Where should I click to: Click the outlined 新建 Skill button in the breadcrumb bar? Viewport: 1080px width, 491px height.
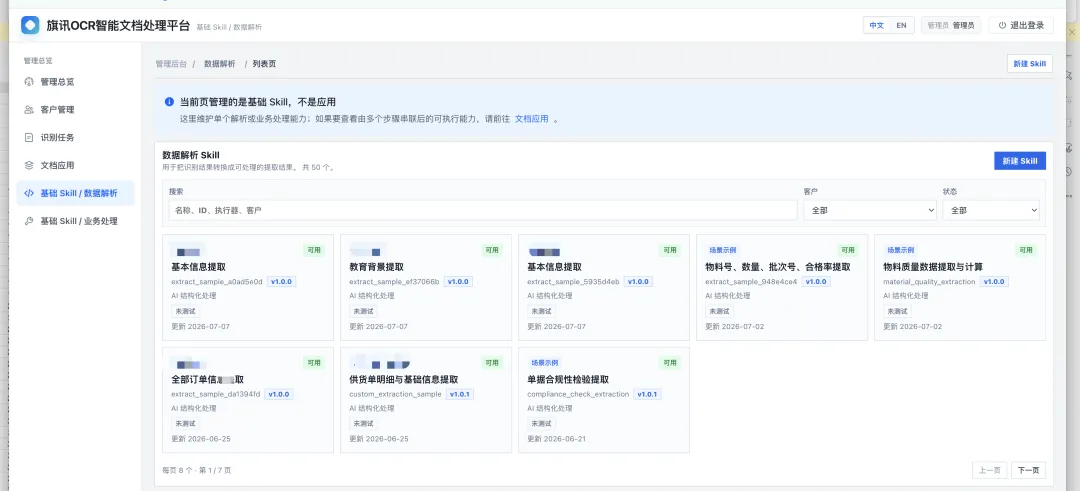(1030, 63)
